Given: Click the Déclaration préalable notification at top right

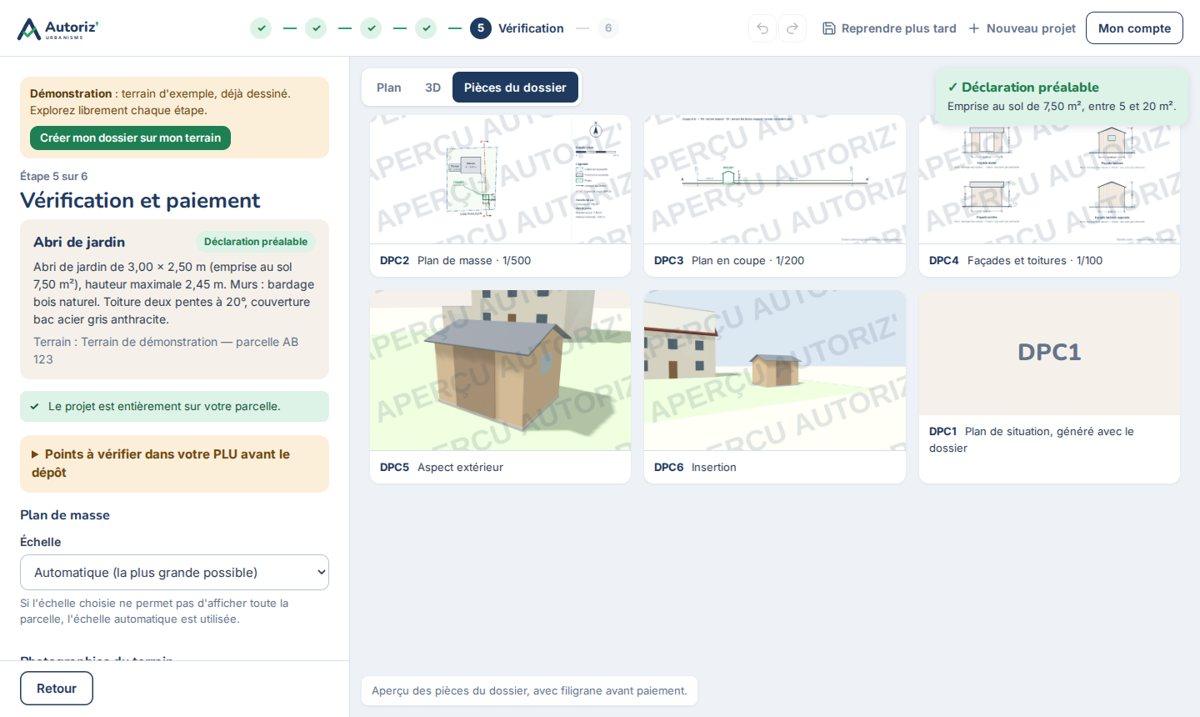Looking at the screenshot, I should point(1062,96).
